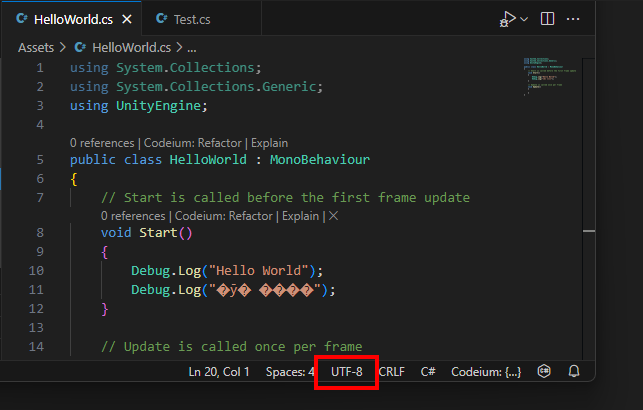The width and height of the screenshot is (643, 410).
Task: Split the editor to the right
Action: (x=547, y=19)
